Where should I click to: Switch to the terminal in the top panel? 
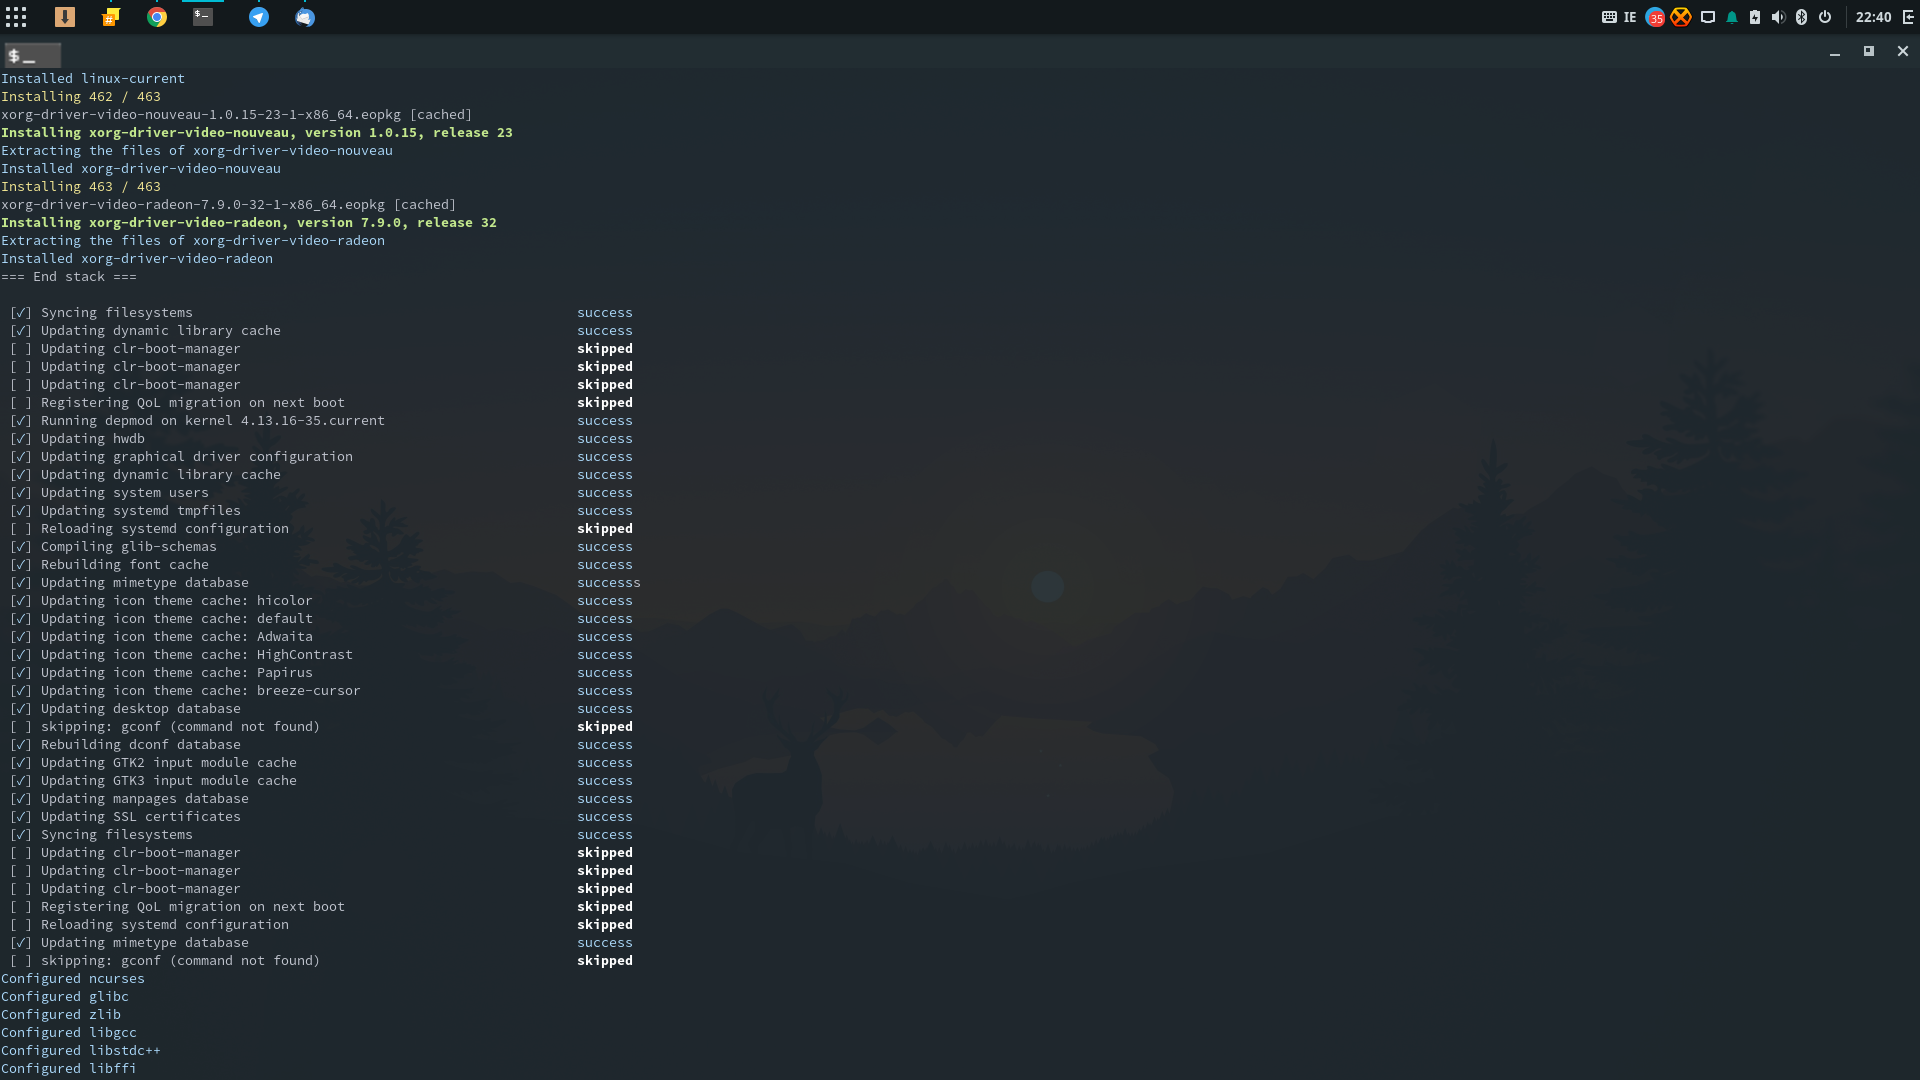point(203,17)
